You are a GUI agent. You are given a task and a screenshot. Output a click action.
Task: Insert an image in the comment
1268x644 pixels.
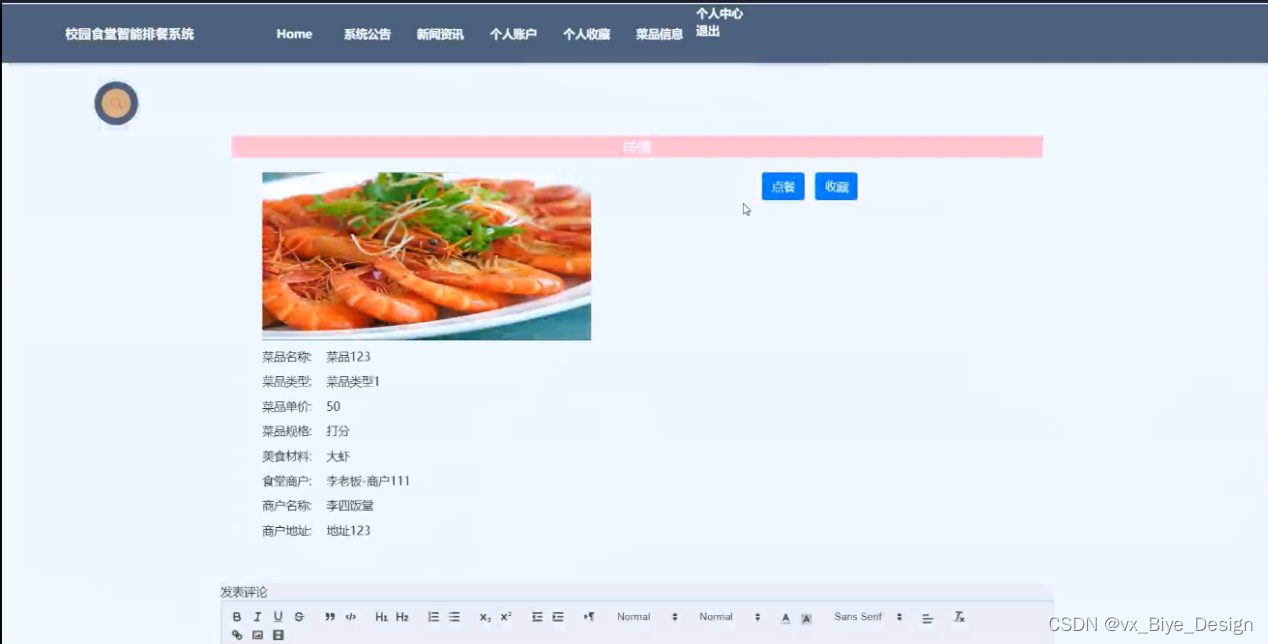point(257,635)
